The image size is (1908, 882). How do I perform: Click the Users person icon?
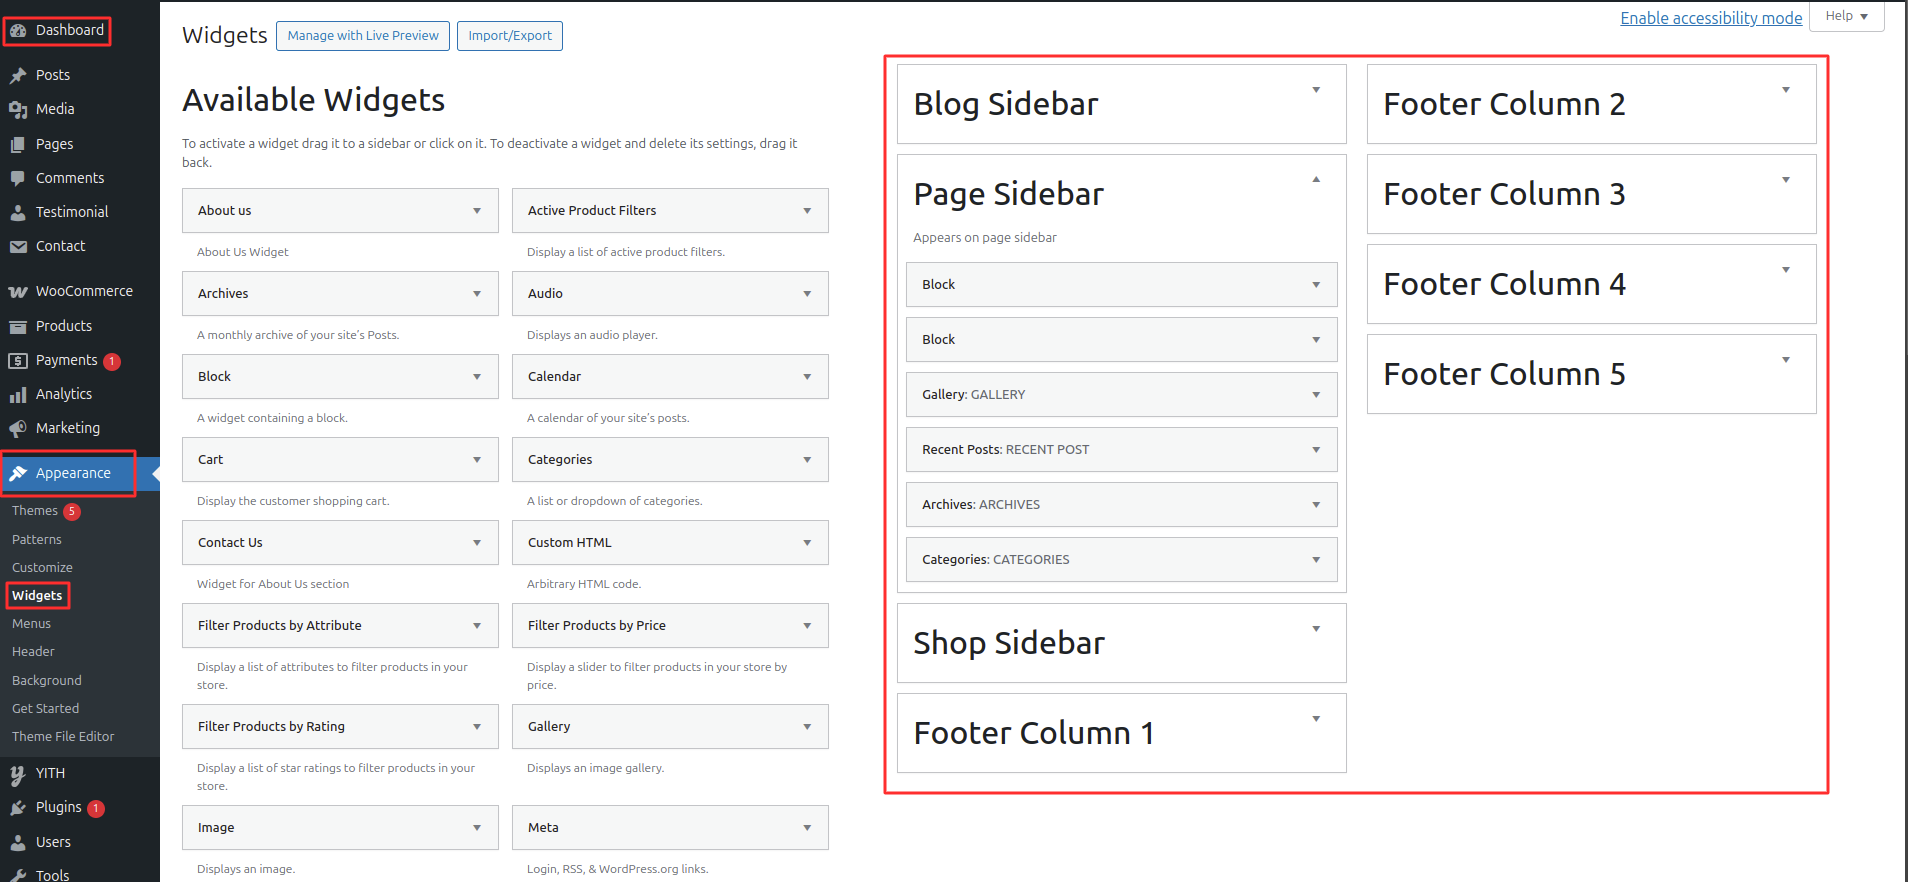[x=18, y=842]
